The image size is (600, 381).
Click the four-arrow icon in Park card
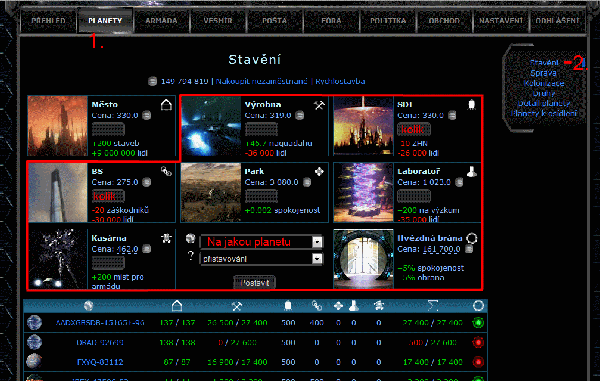[319, 172]
